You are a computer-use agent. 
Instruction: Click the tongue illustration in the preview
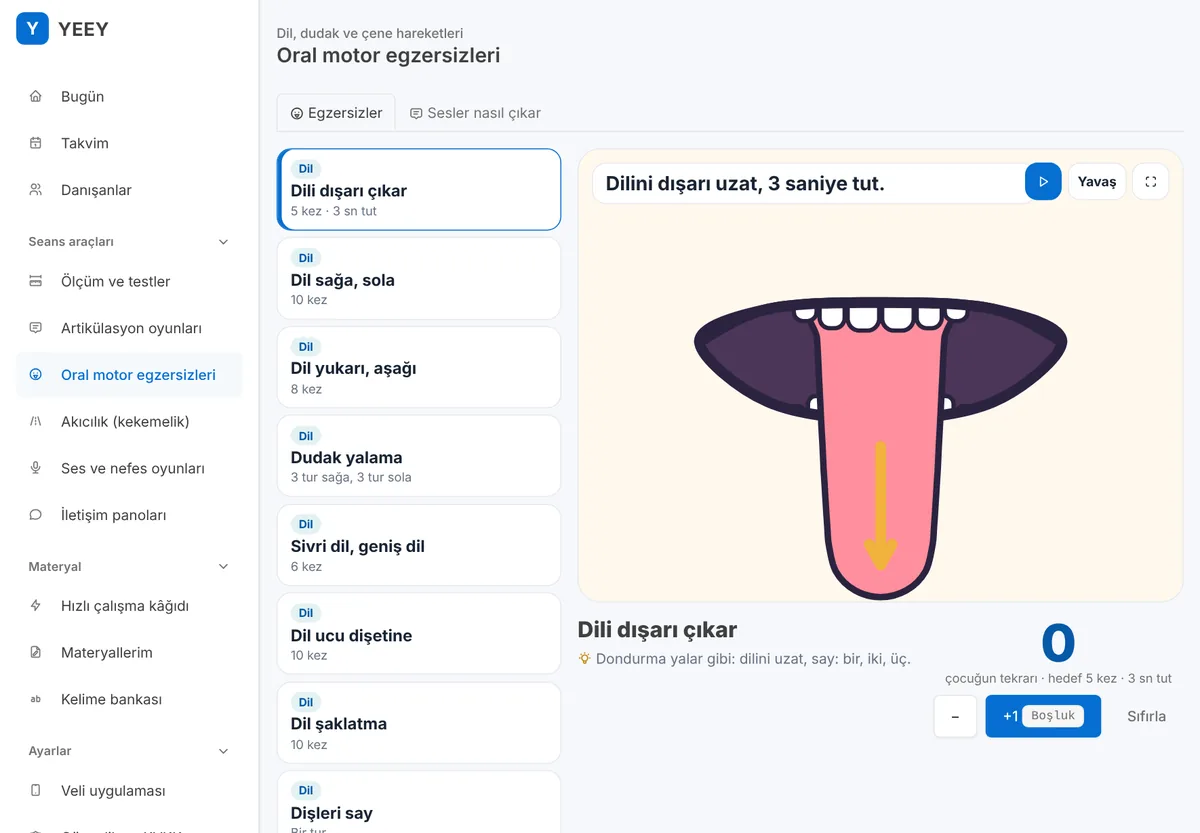point(881,449)
